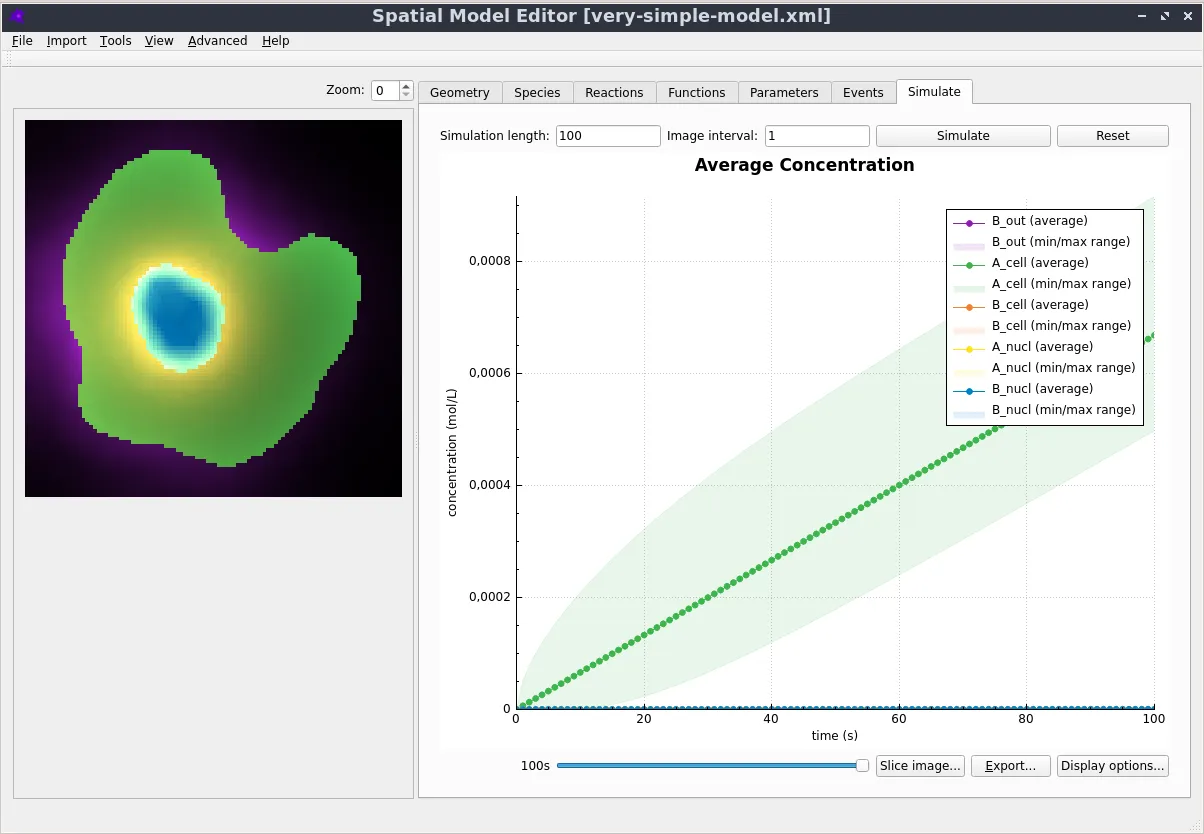
Task: Click the toolbar drag handle below the menu bar
Action: (9, 60)
